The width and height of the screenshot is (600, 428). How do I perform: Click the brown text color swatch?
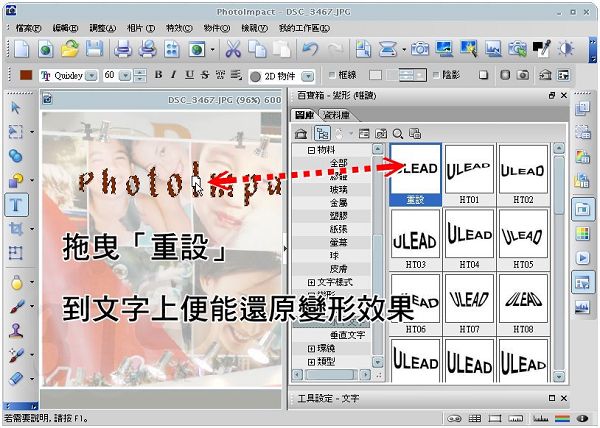(26, 75)
